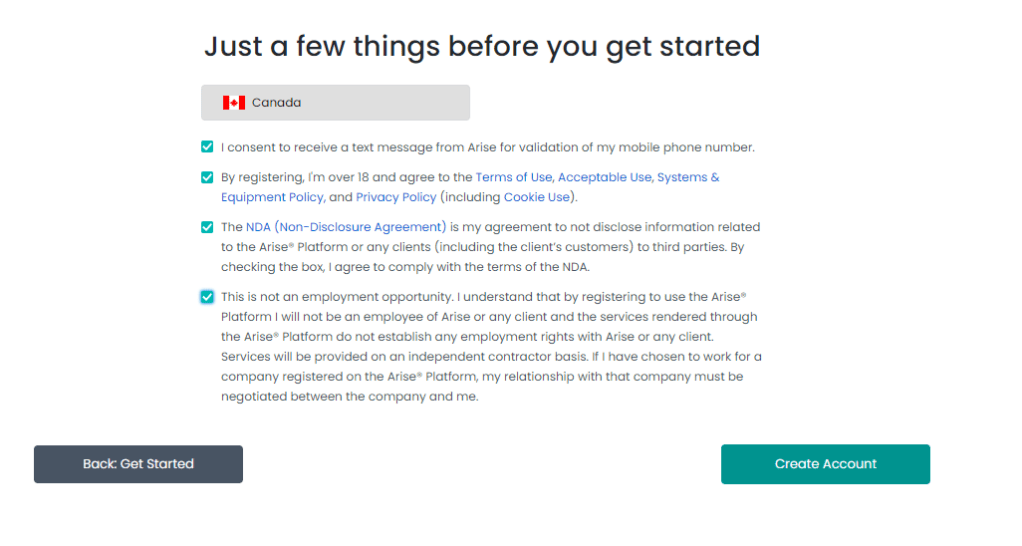
Task: Toggle the not an employment opportunity checkbox
Action: pos(207,297)
